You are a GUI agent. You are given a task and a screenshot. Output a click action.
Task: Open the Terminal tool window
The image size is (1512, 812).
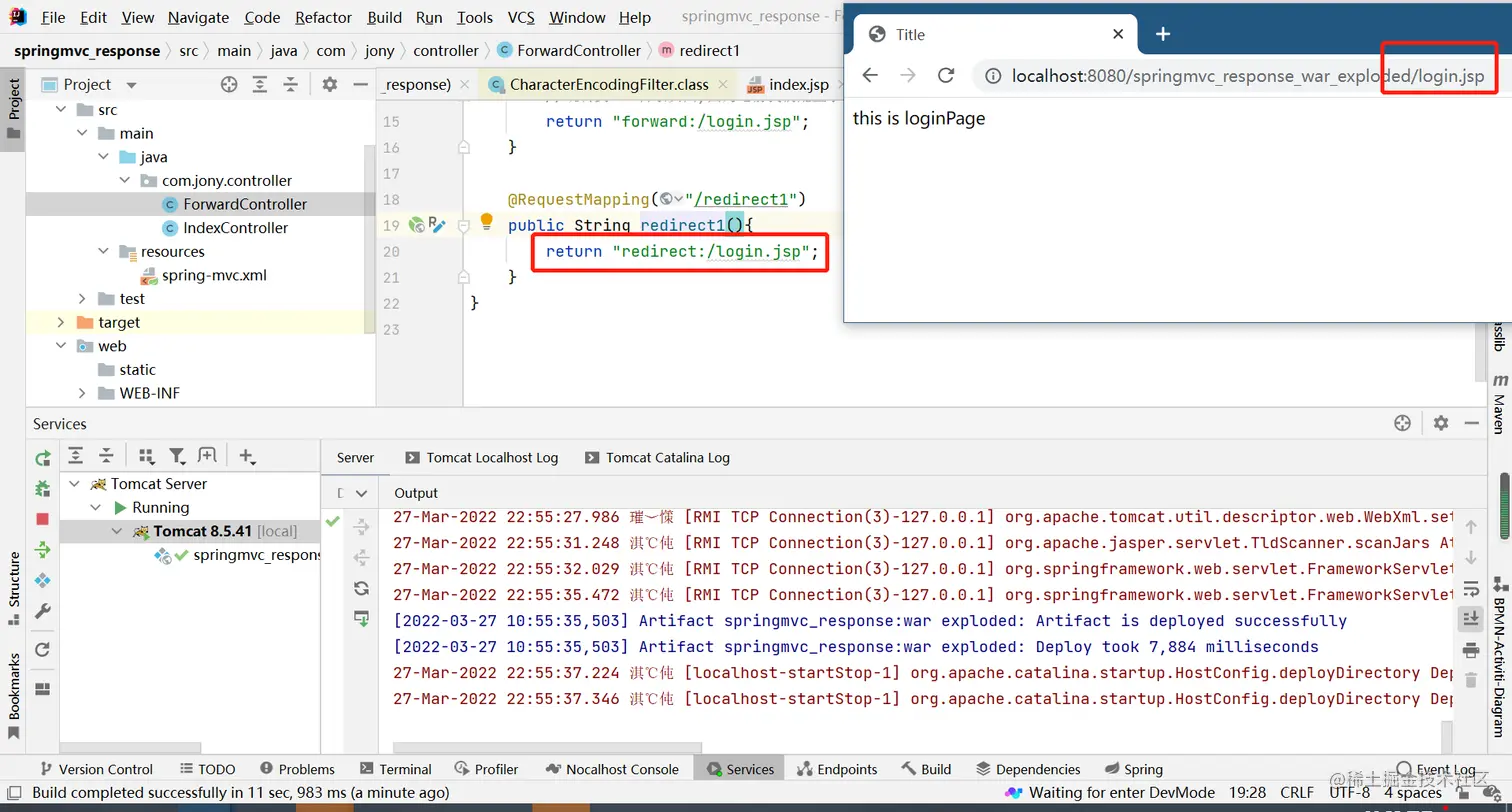pyautogui.click(x=395, y=769)
